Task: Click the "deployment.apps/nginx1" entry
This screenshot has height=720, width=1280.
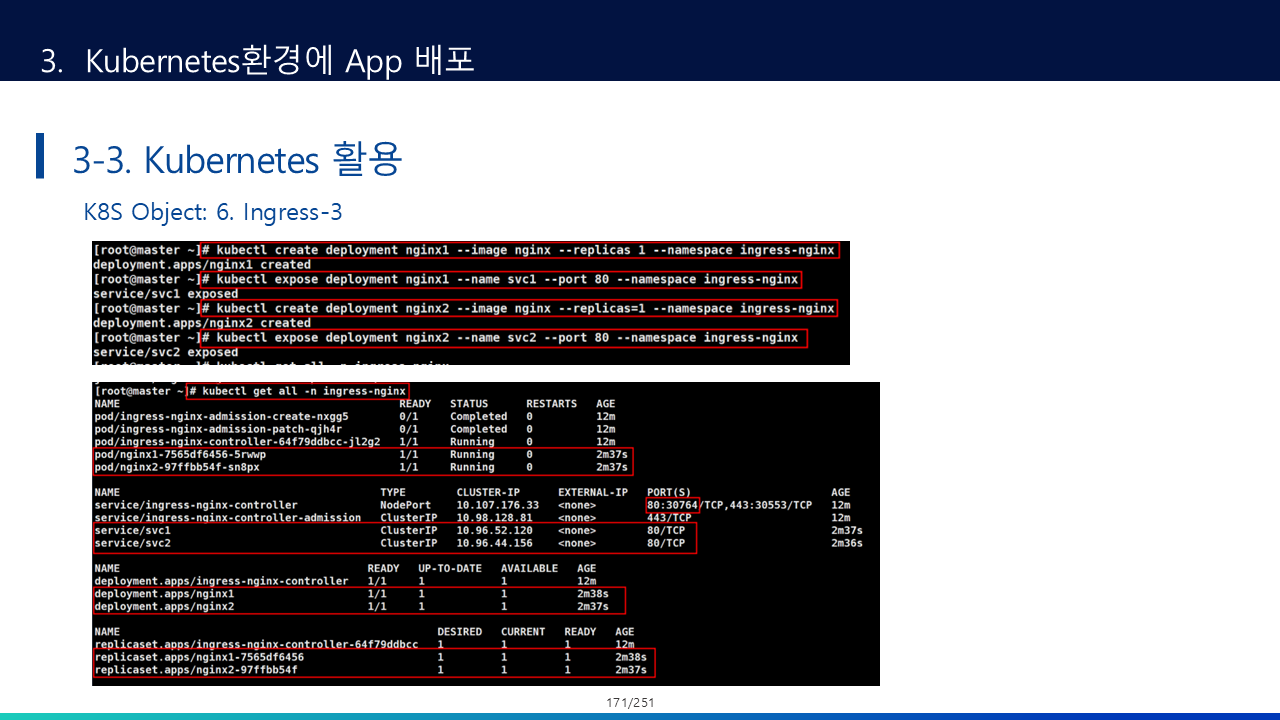Action: point(164,593)
